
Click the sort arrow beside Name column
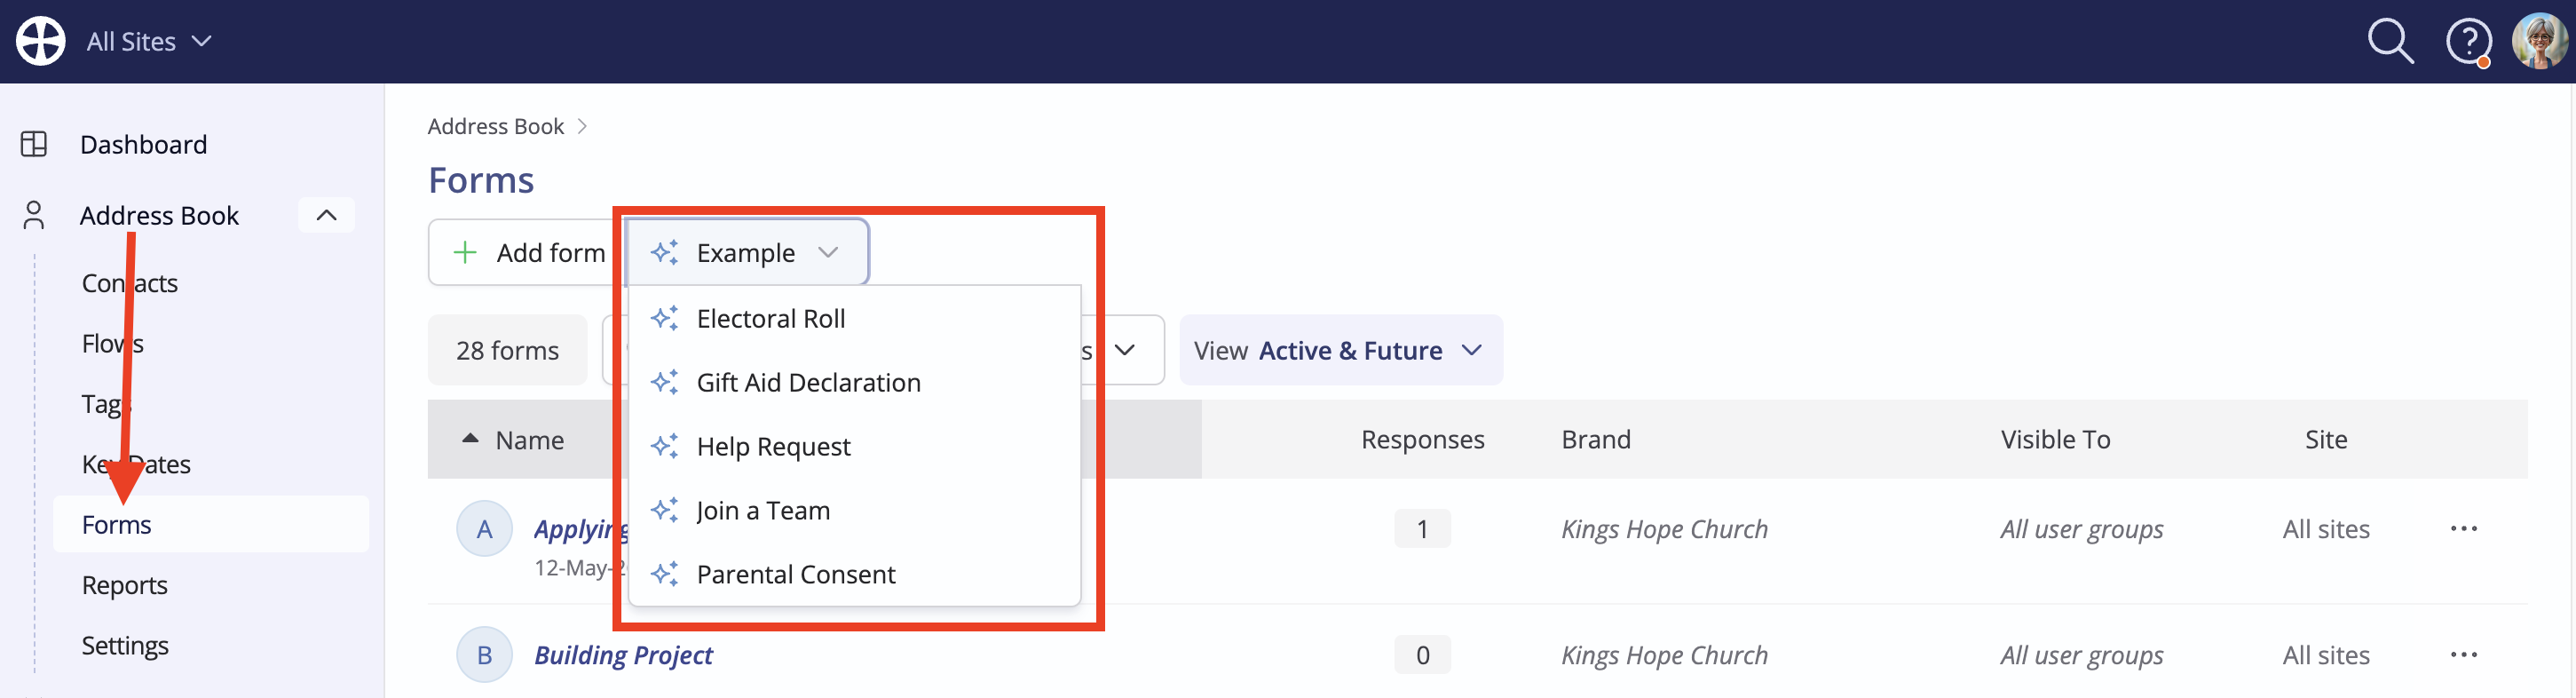pyautogui.click(x=470, y=439)
